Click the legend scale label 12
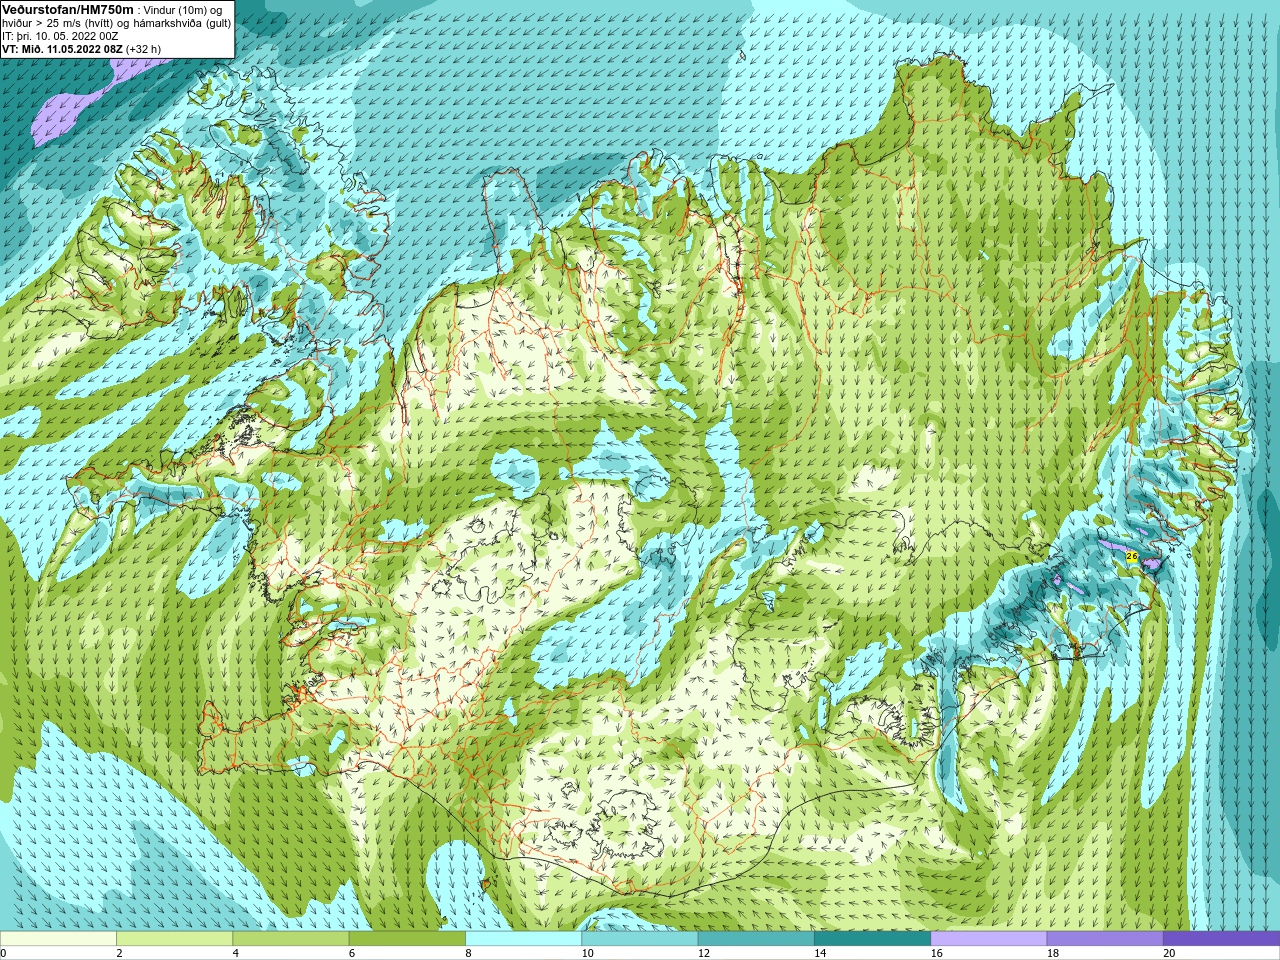 click(x=704, y=953)
